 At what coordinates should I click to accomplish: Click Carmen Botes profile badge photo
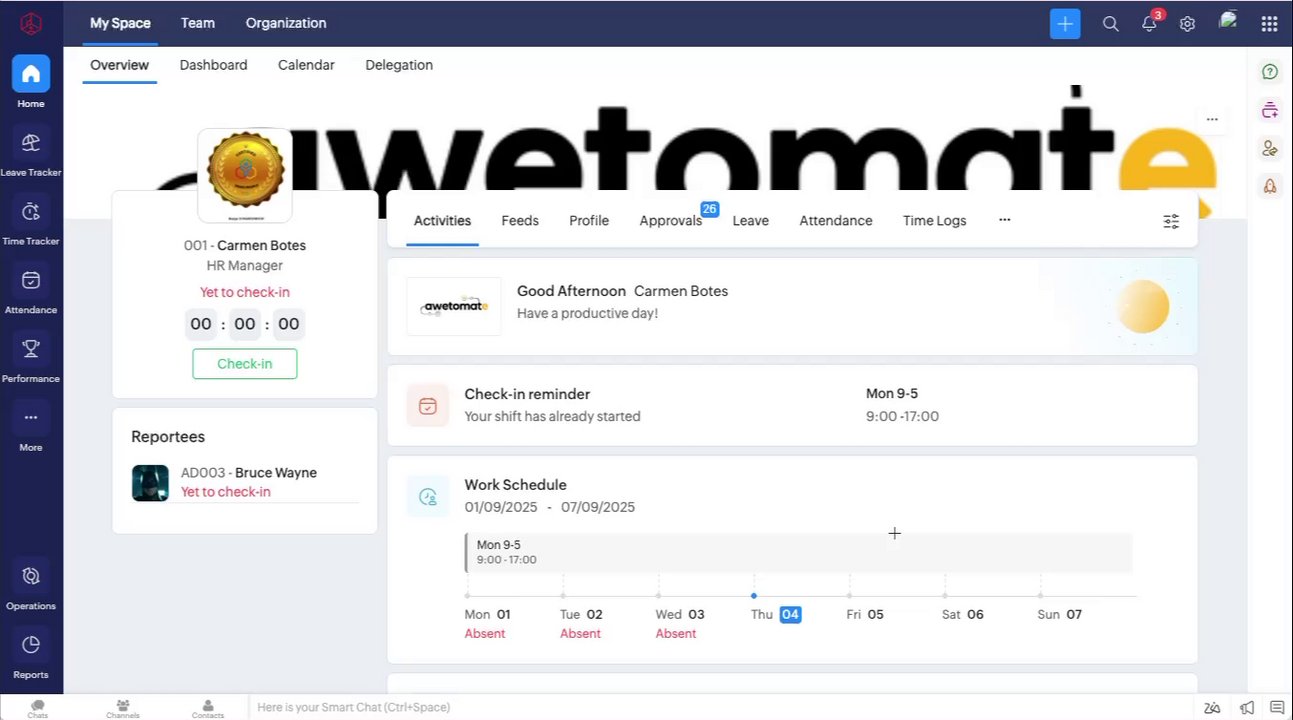245,174
